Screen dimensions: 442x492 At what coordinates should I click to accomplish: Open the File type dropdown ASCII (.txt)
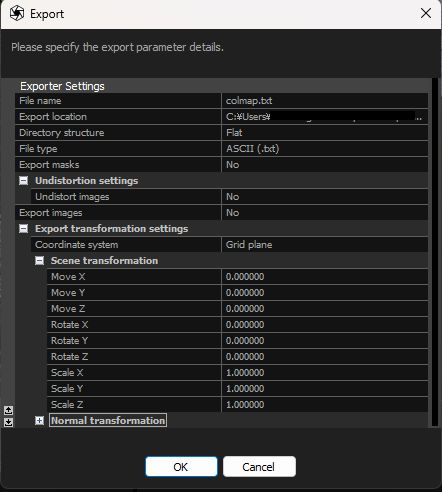point(325,149)
